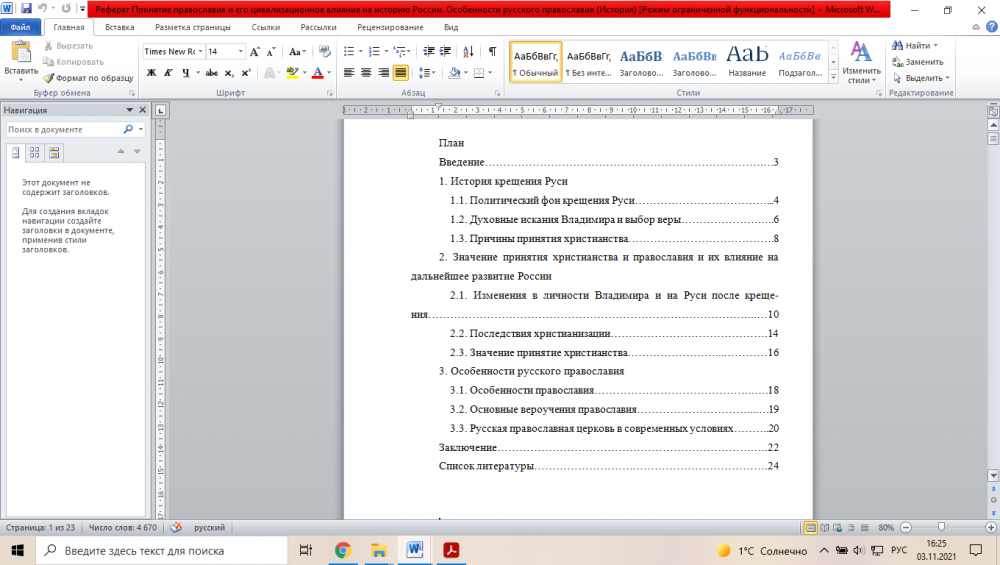Center-align the paragraph text
This screenshot has width=1000, height=565.
click(x=366, y=73)
